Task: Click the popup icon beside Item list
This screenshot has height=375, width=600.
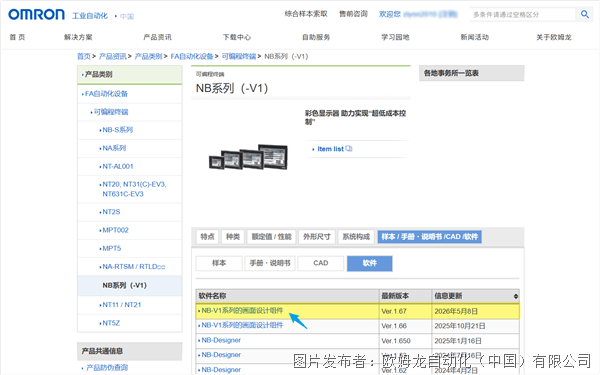Action: 349,148
